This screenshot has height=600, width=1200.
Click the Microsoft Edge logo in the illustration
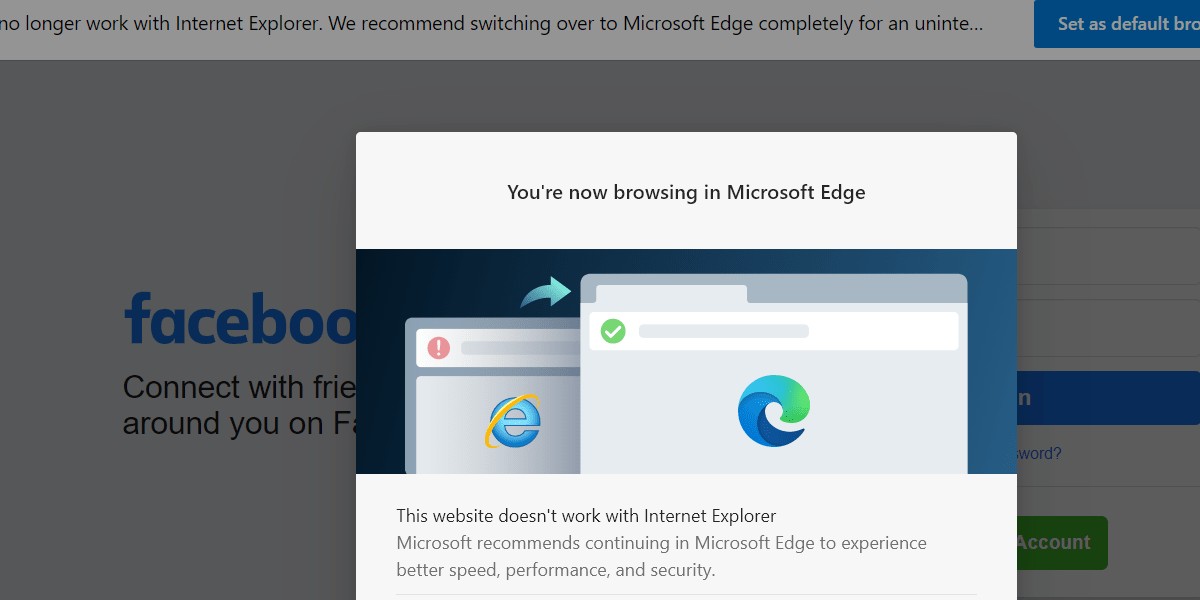[771, 410]
